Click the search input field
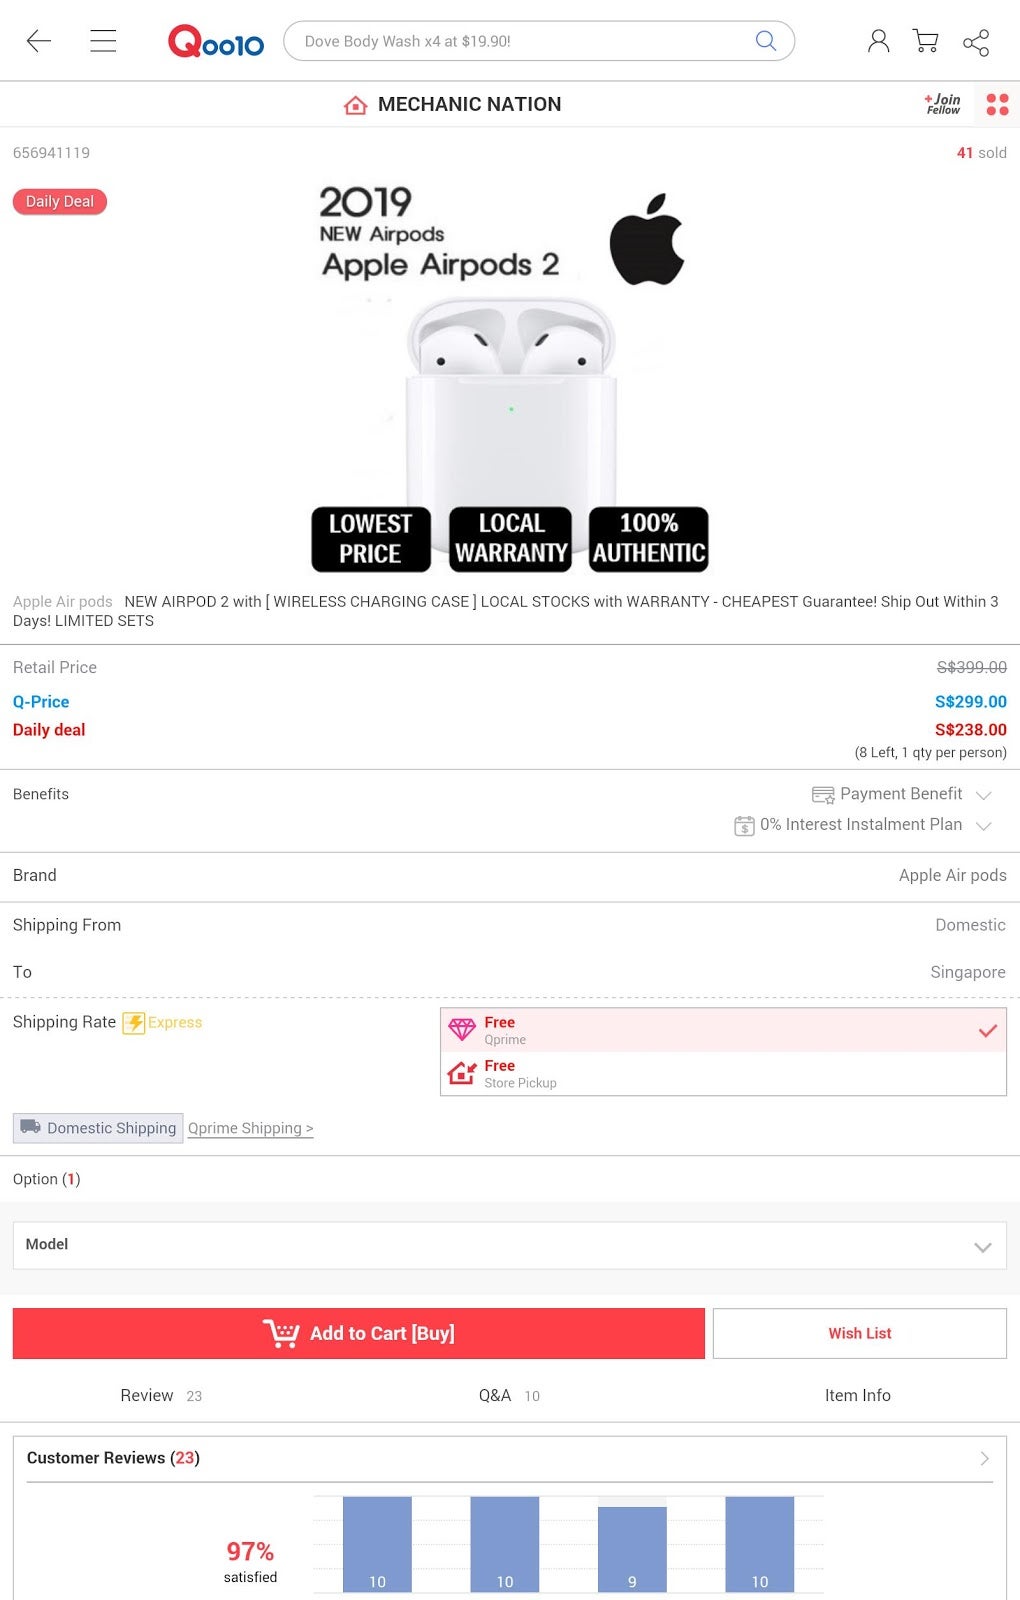This screenshot has width=1020, height=1600. [x=520, y=41]
